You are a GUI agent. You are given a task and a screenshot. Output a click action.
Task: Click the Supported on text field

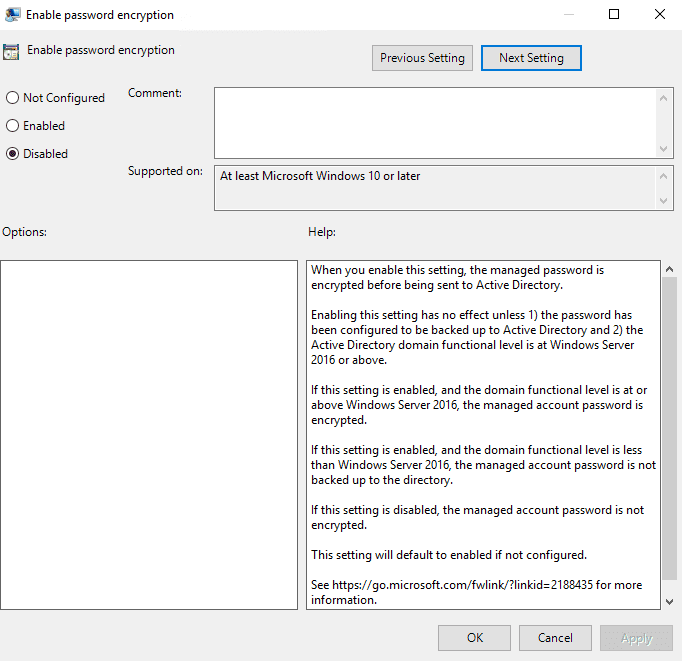pos(435,188)
